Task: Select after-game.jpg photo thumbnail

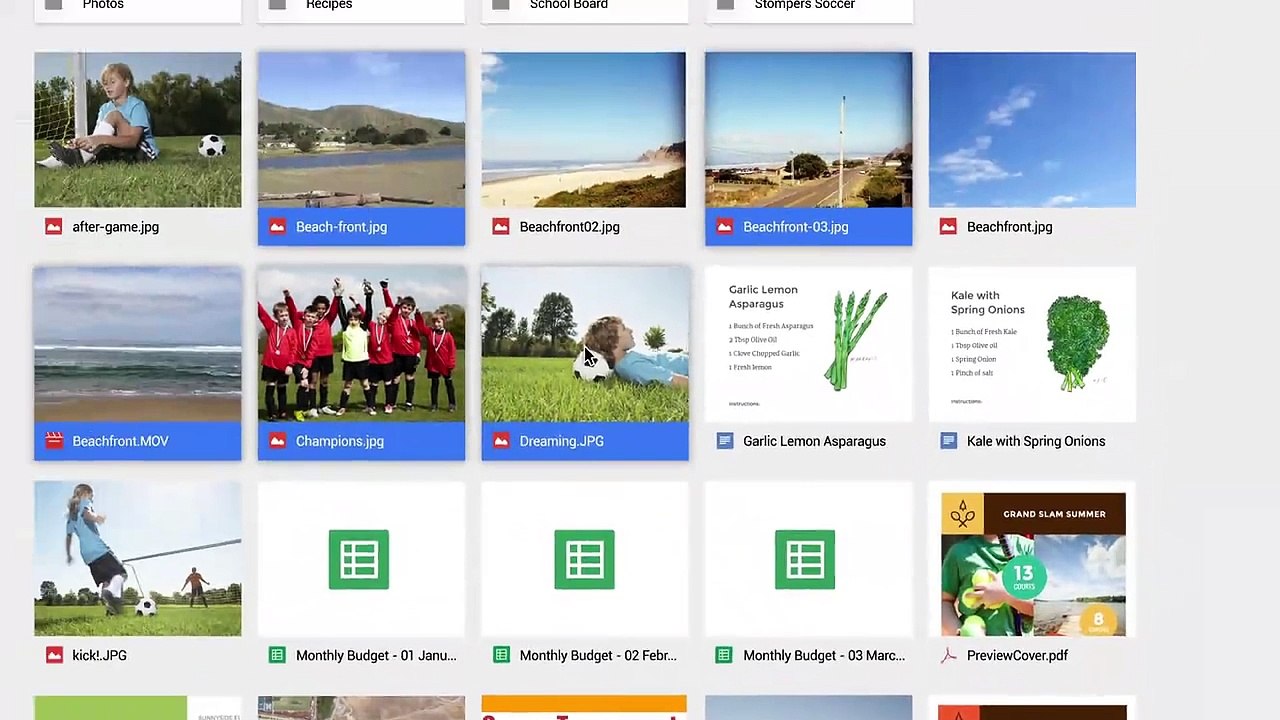Action: coord(138,130)
